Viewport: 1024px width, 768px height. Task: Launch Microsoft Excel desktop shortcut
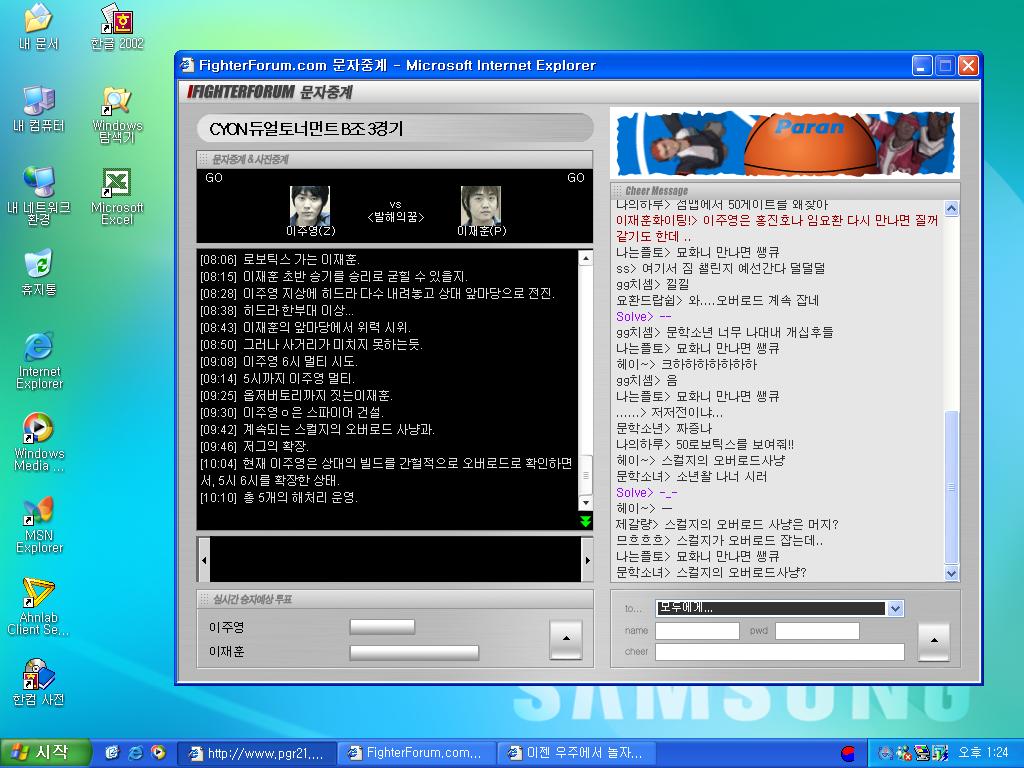[117, 197]
